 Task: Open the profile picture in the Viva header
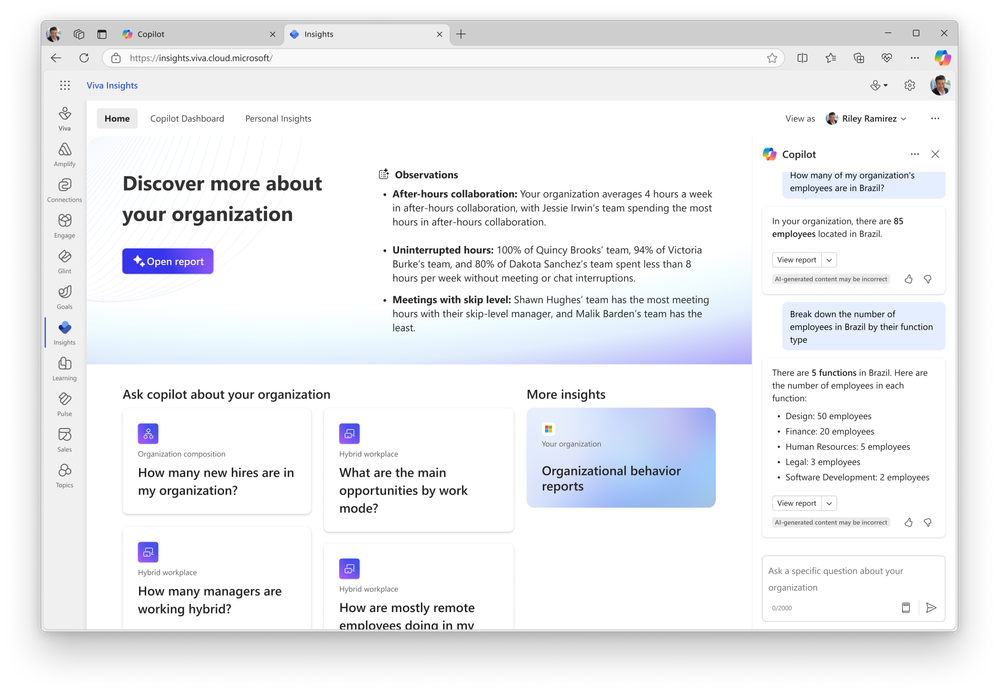940,85
